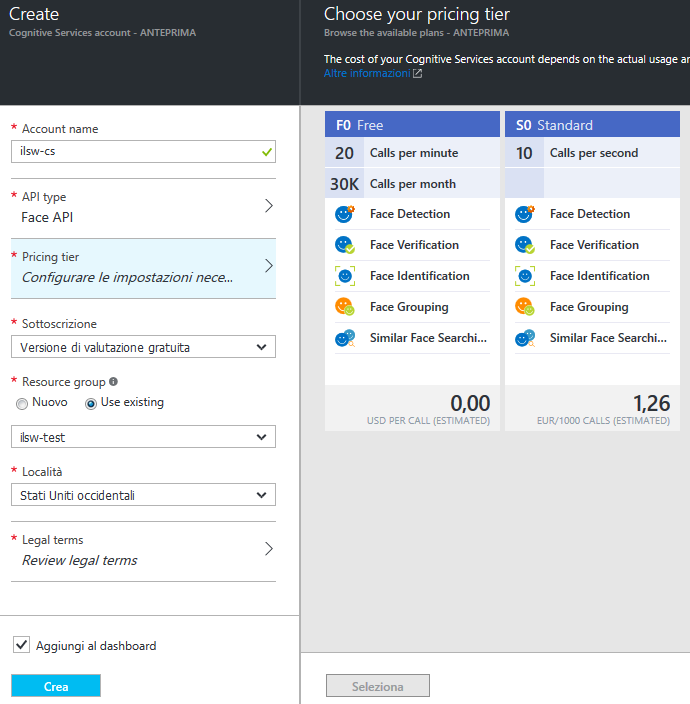
Task: Open the API type Face API row
Action: tap(143, 208)
